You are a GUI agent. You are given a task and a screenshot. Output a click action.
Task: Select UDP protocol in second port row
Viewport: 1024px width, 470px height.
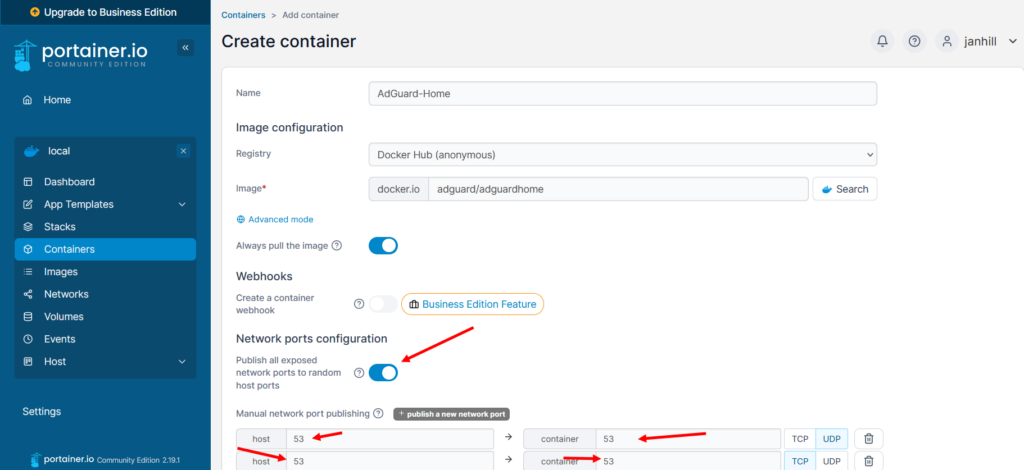831,461
